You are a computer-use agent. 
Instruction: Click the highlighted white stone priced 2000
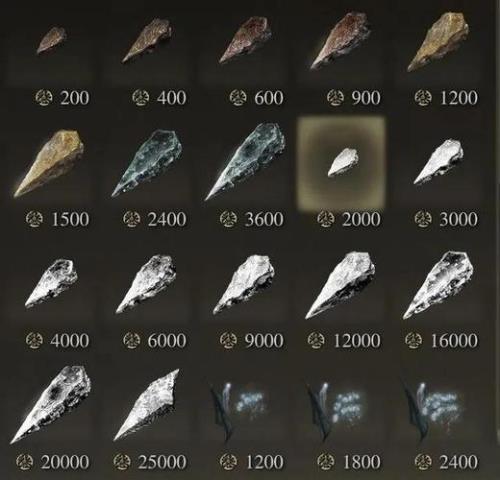(x=342, y=163)
